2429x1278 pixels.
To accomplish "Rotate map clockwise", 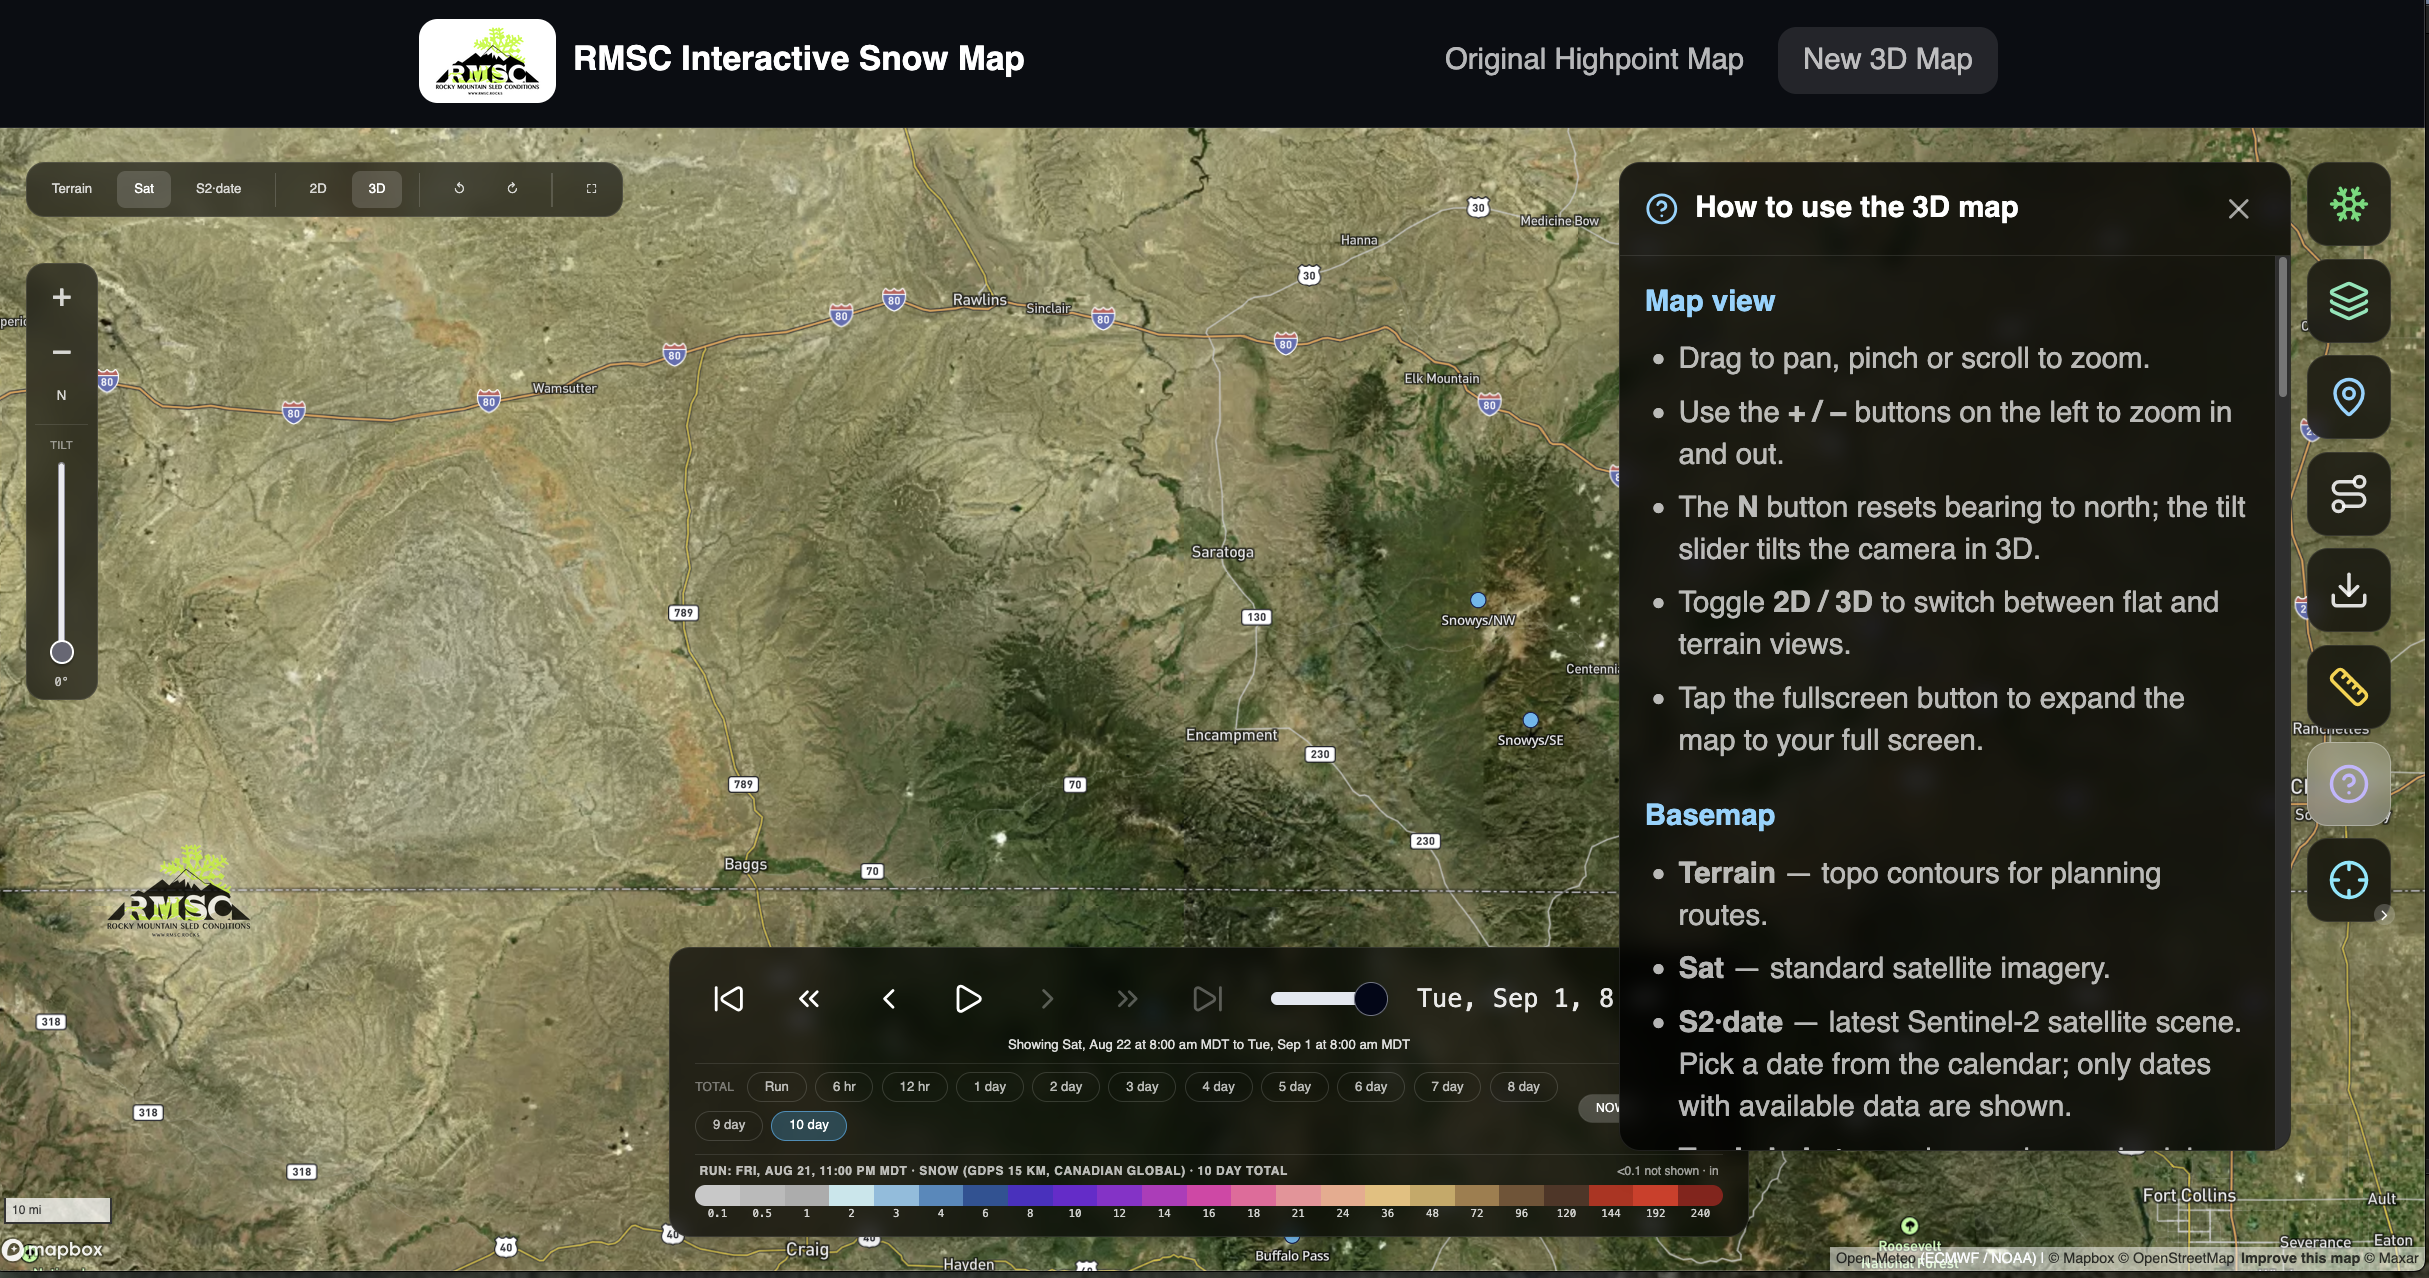I will point(512,188).
